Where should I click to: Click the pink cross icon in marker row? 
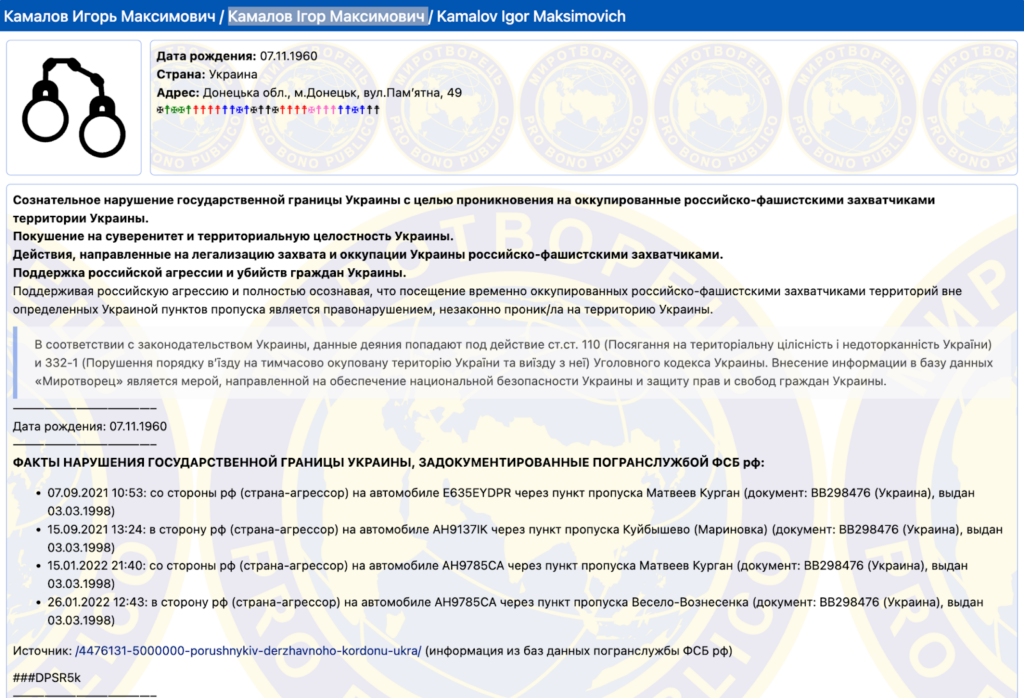(x=311, y=109)
